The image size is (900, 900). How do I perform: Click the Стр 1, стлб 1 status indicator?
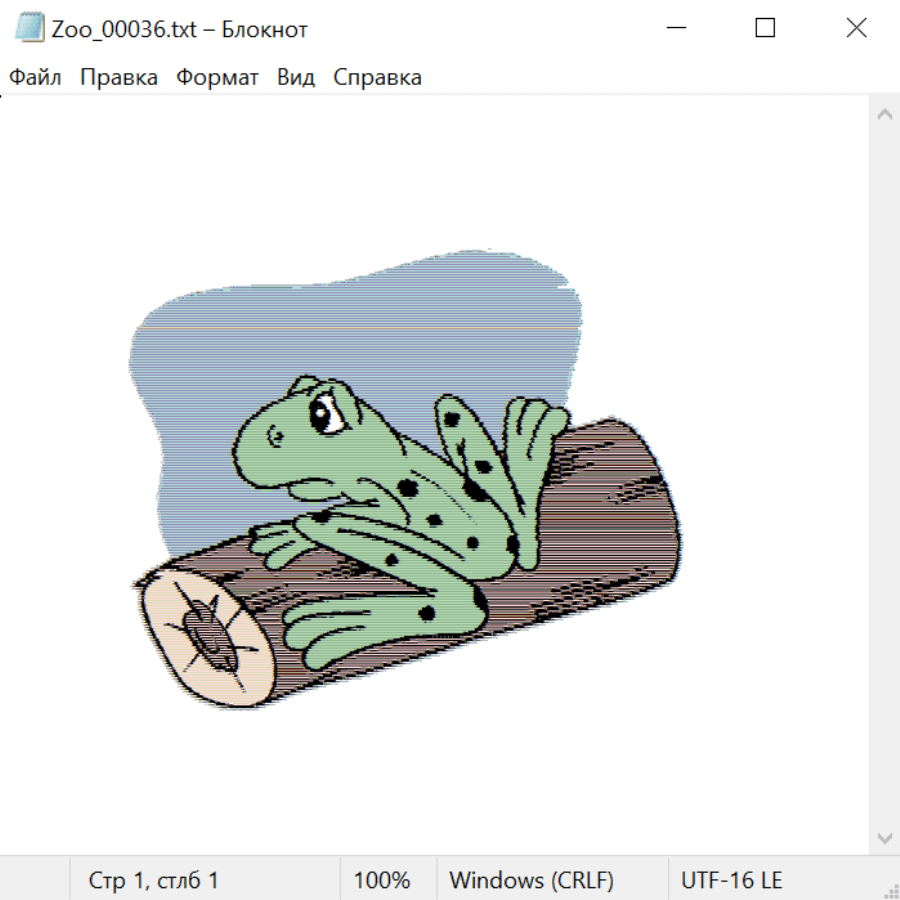click(154, 880)
